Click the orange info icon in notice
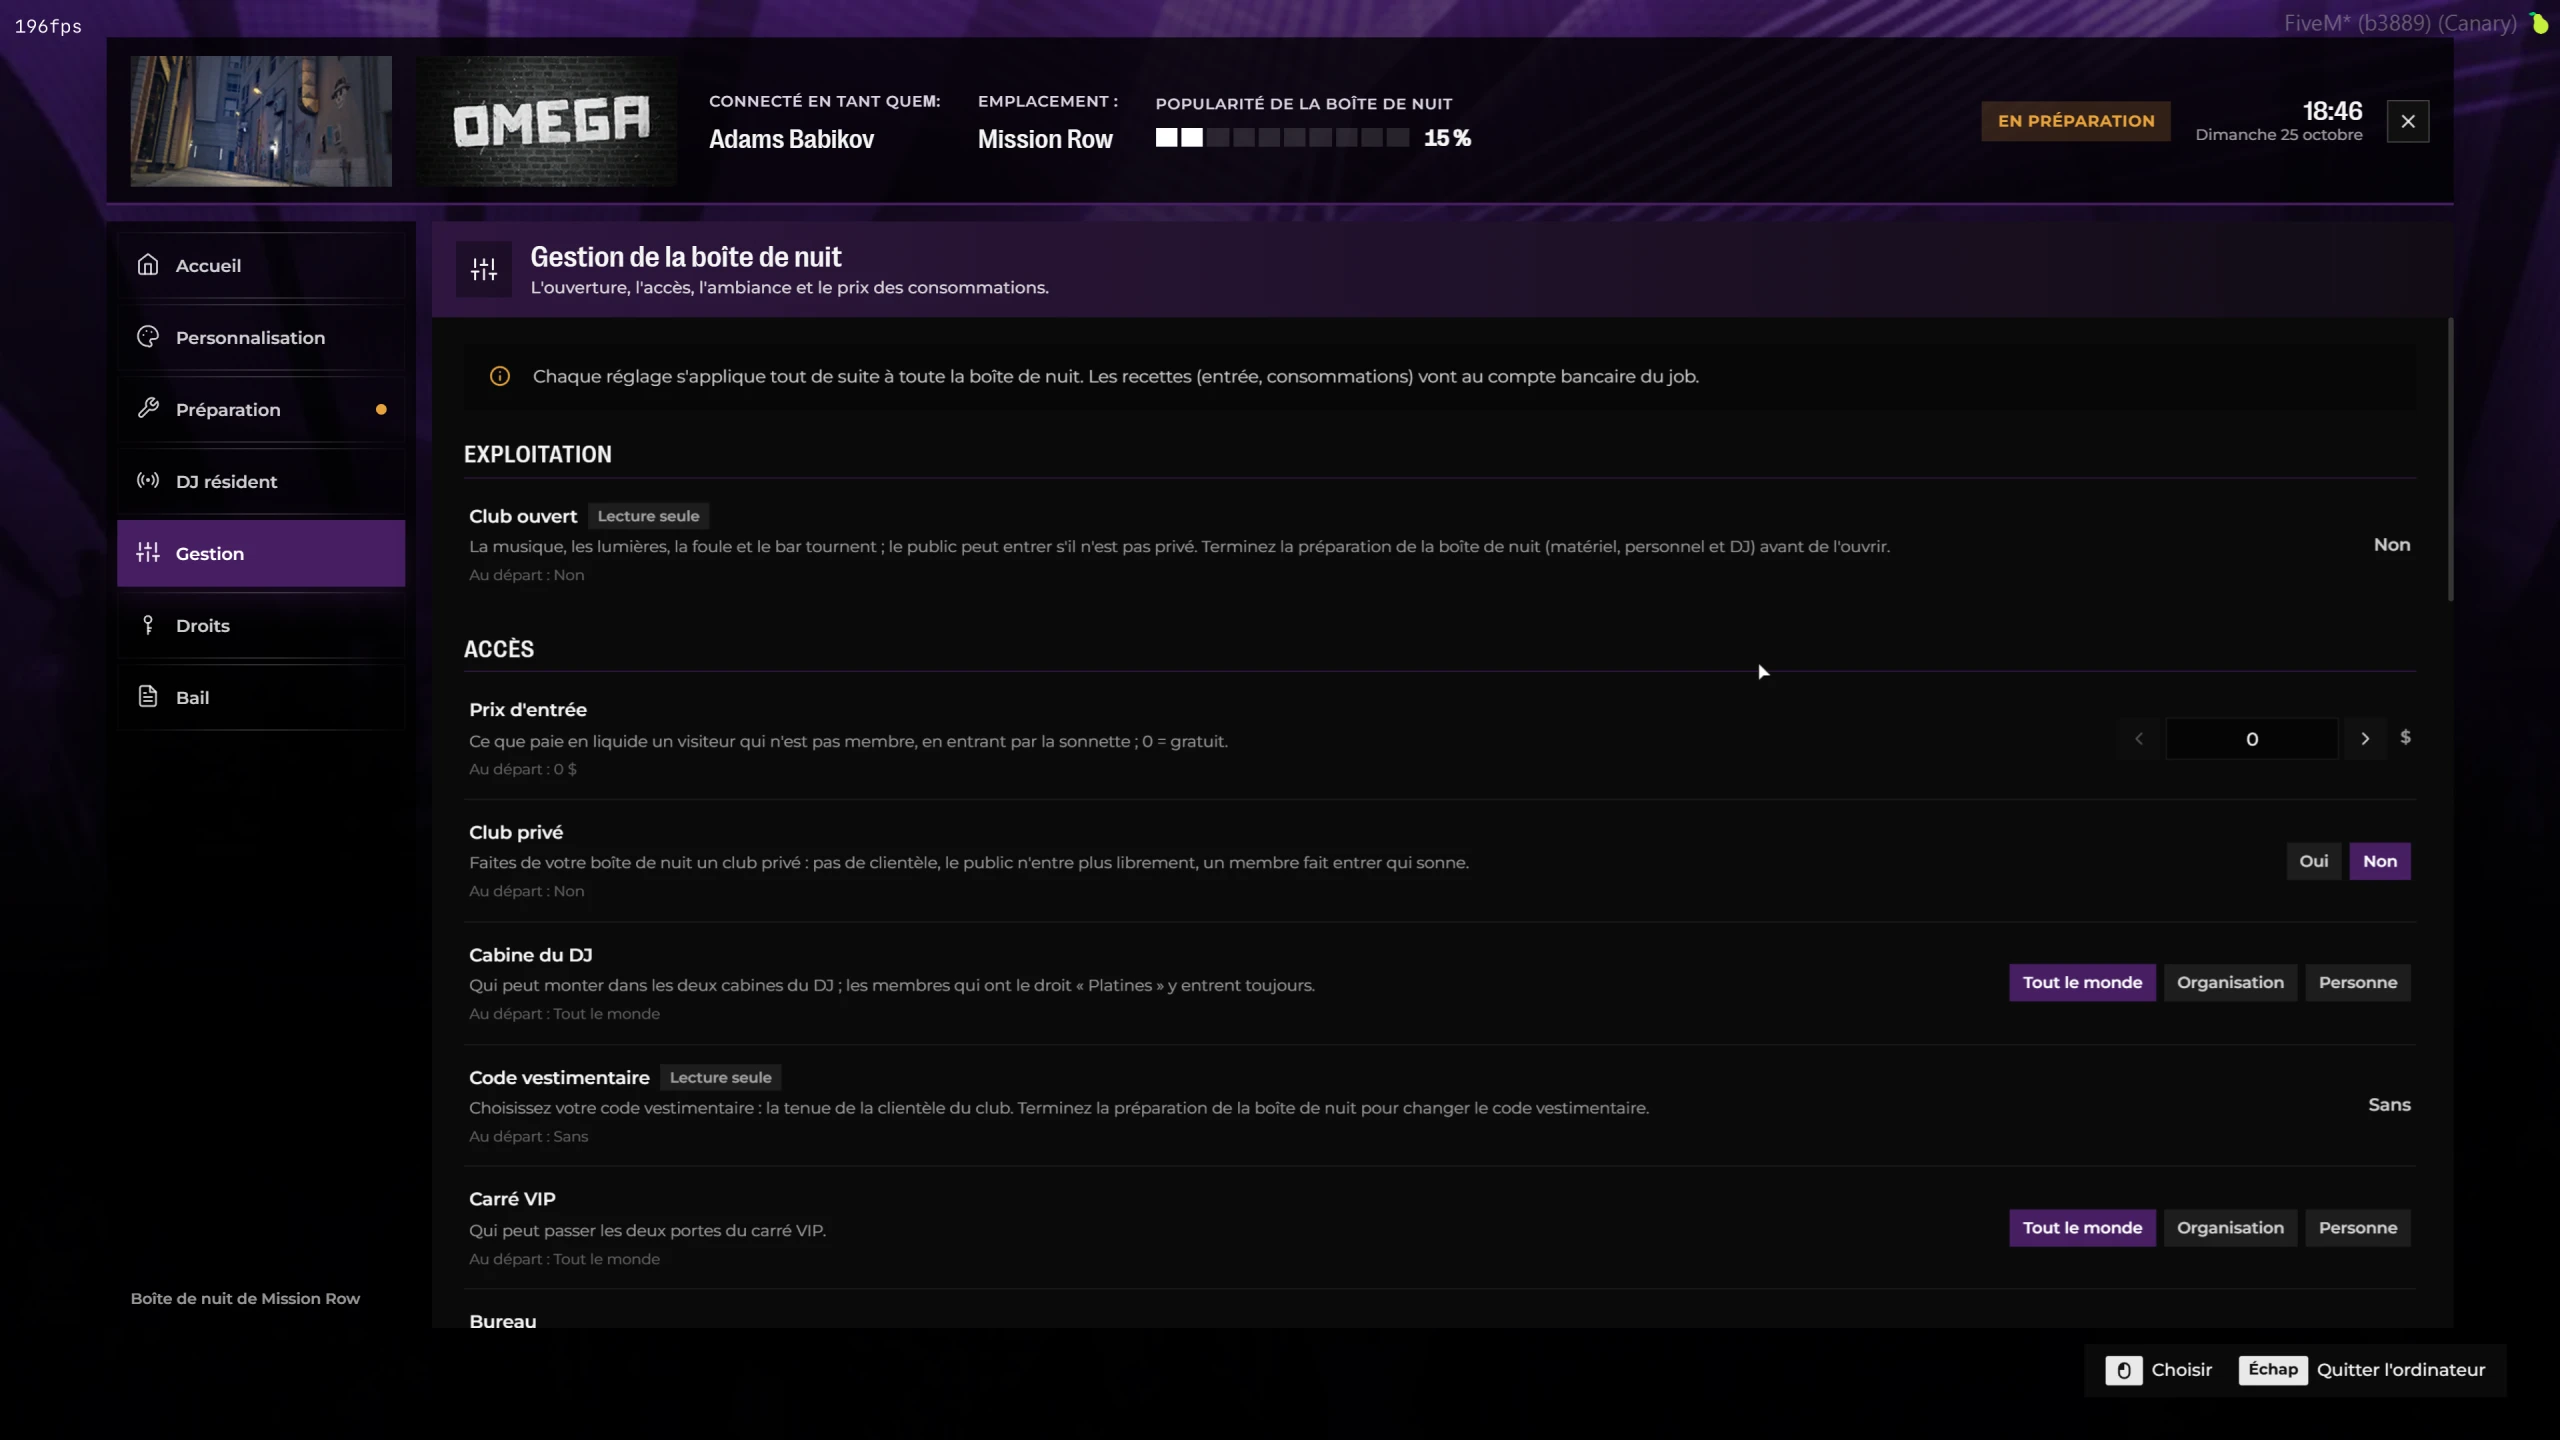Image resolution: width=2560 pixels, height=1440 pixels. click(x=500, y=376)
